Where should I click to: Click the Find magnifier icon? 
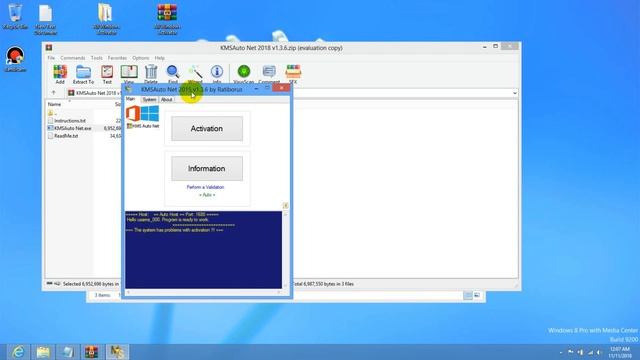(173, 74)
